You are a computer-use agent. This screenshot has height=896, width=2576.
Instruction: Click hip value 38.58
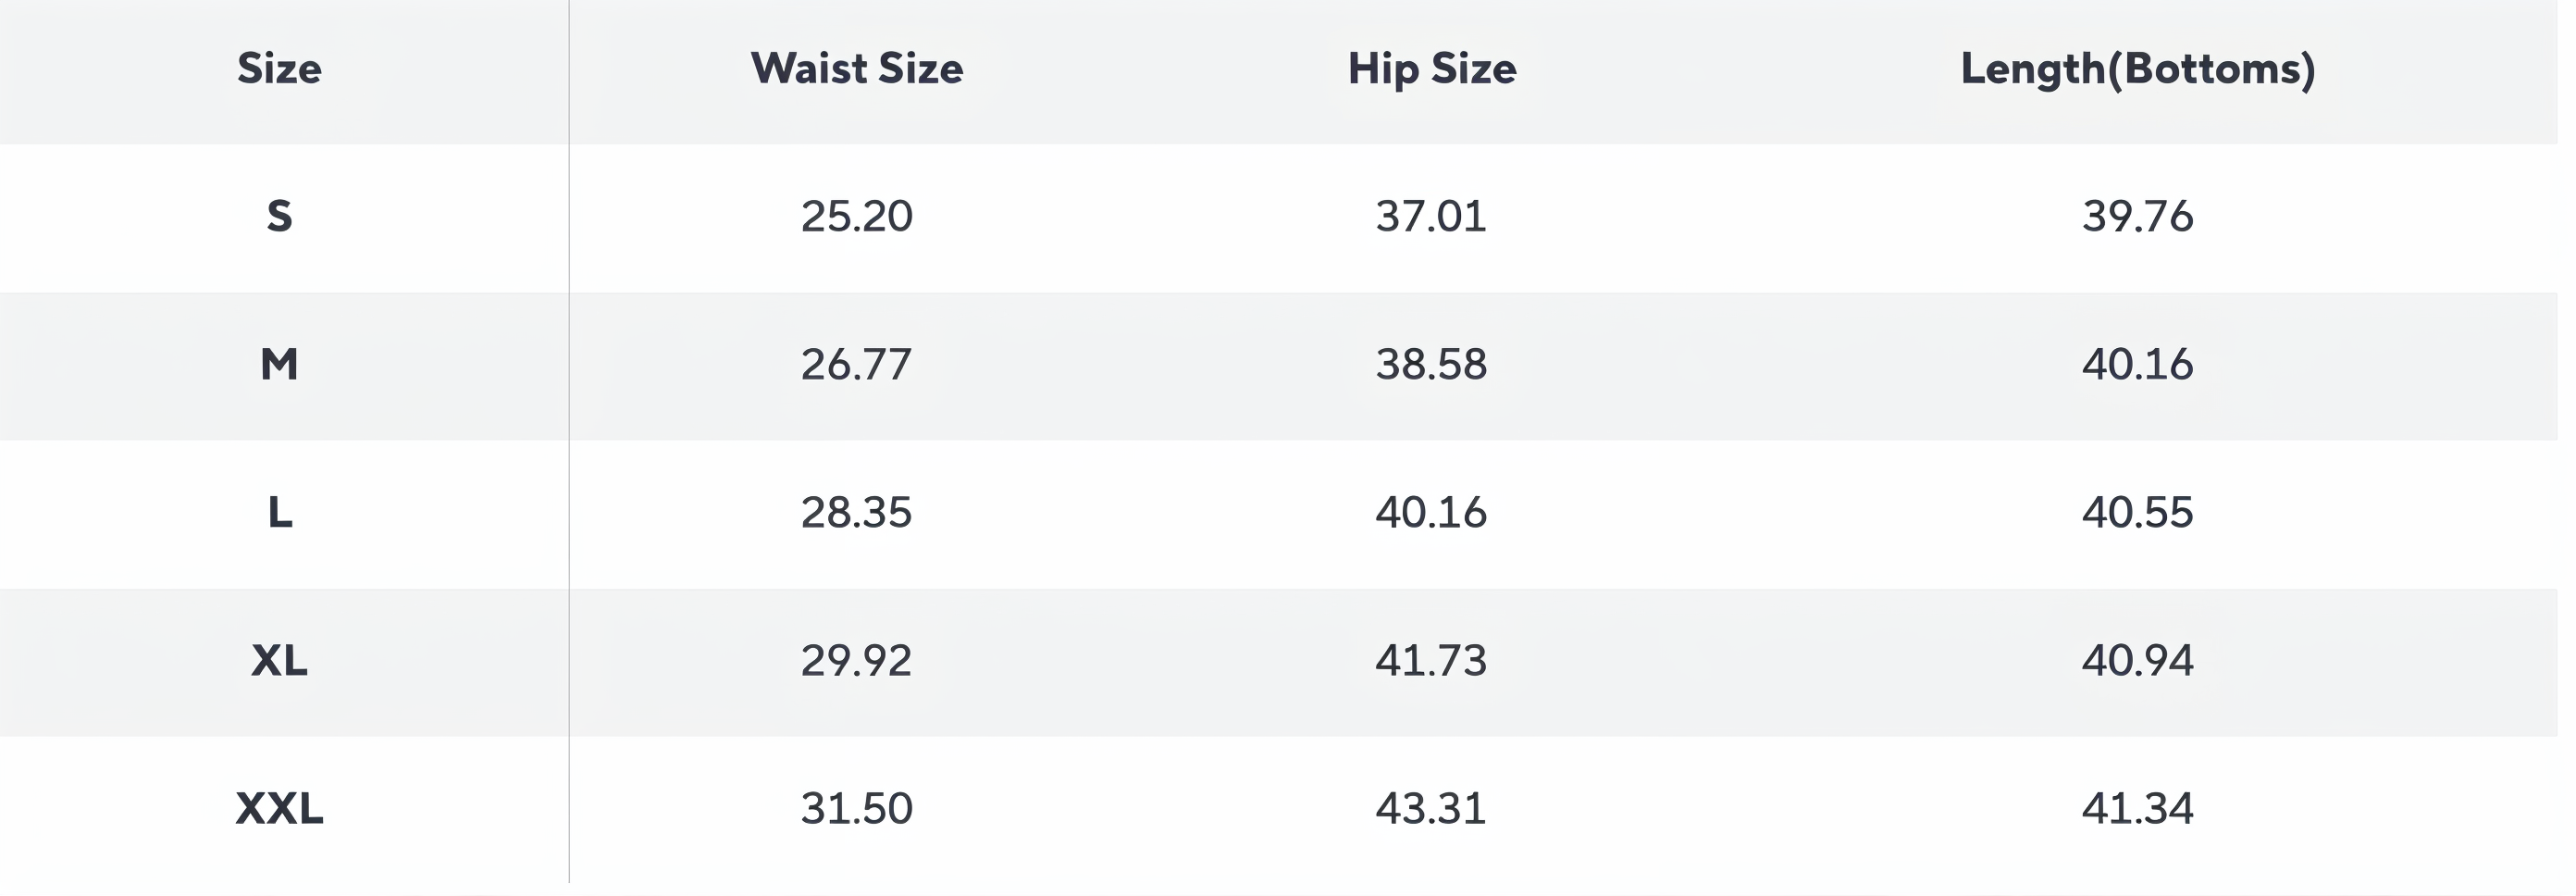coord(1431,364)
